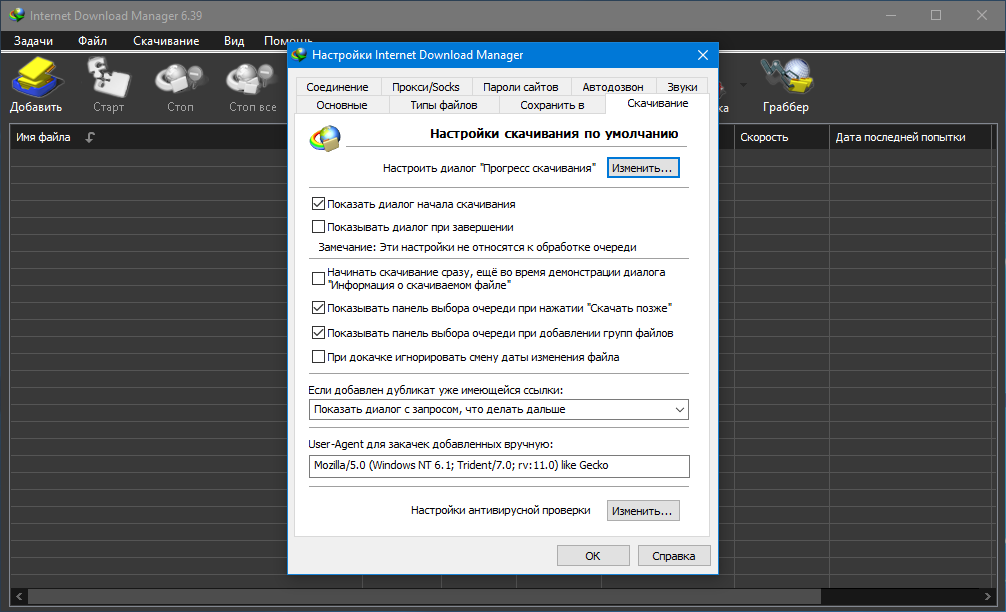Image resolution: width=1006 pixels, height=612 pixels.
Task: Minimize the main IDM window
Action: point(891,15)
